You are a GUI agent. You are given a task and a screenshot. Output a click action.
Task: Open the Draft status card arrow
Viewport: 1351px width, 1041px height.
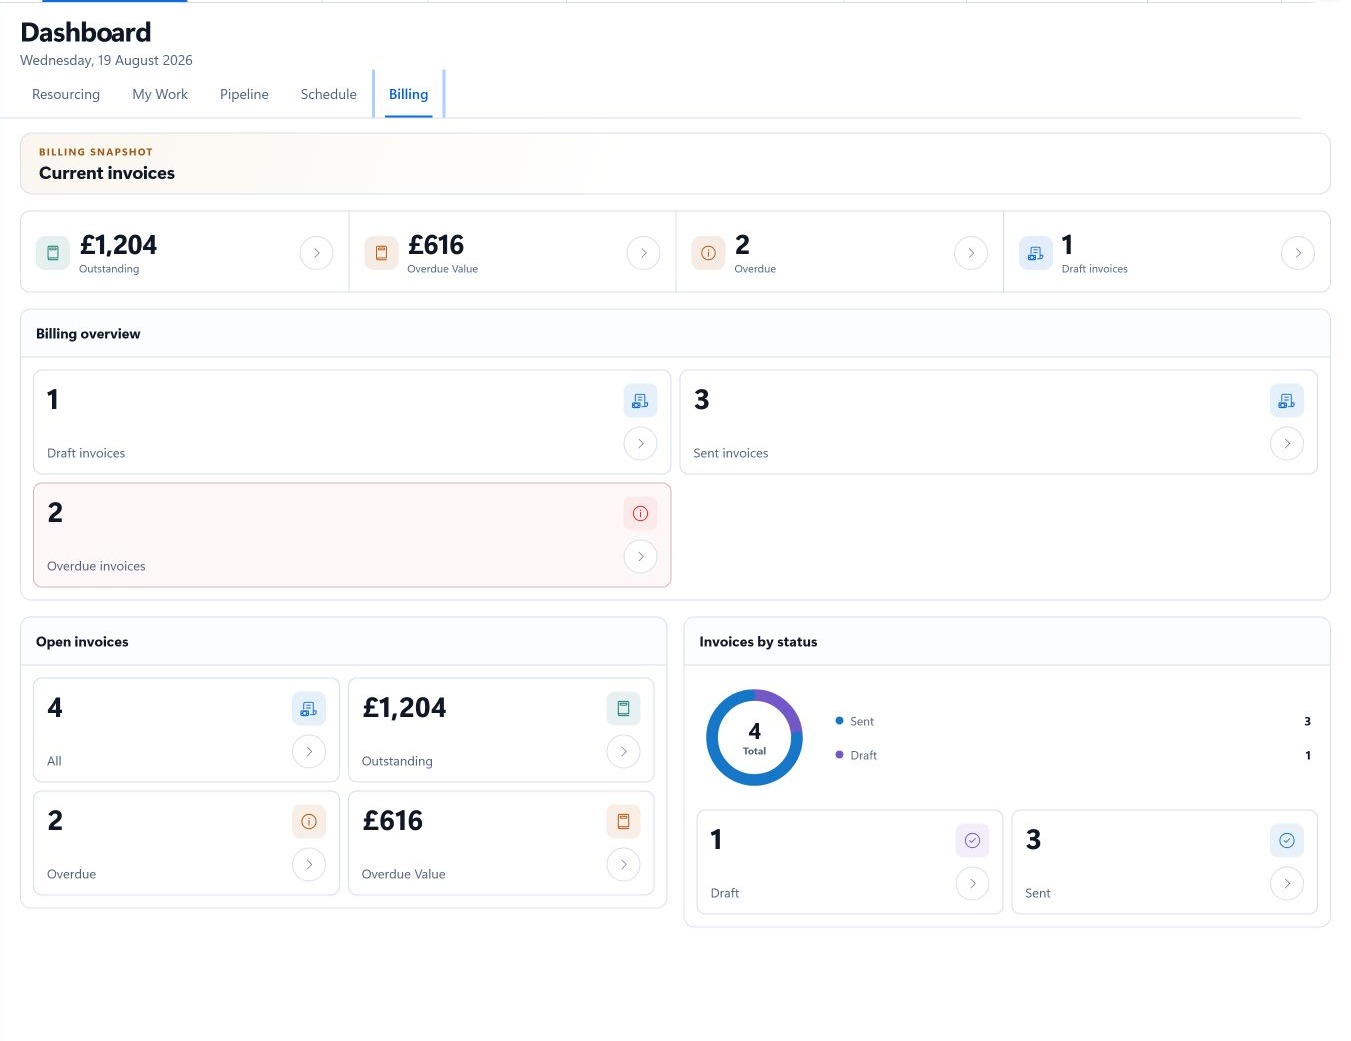[972, 883]
